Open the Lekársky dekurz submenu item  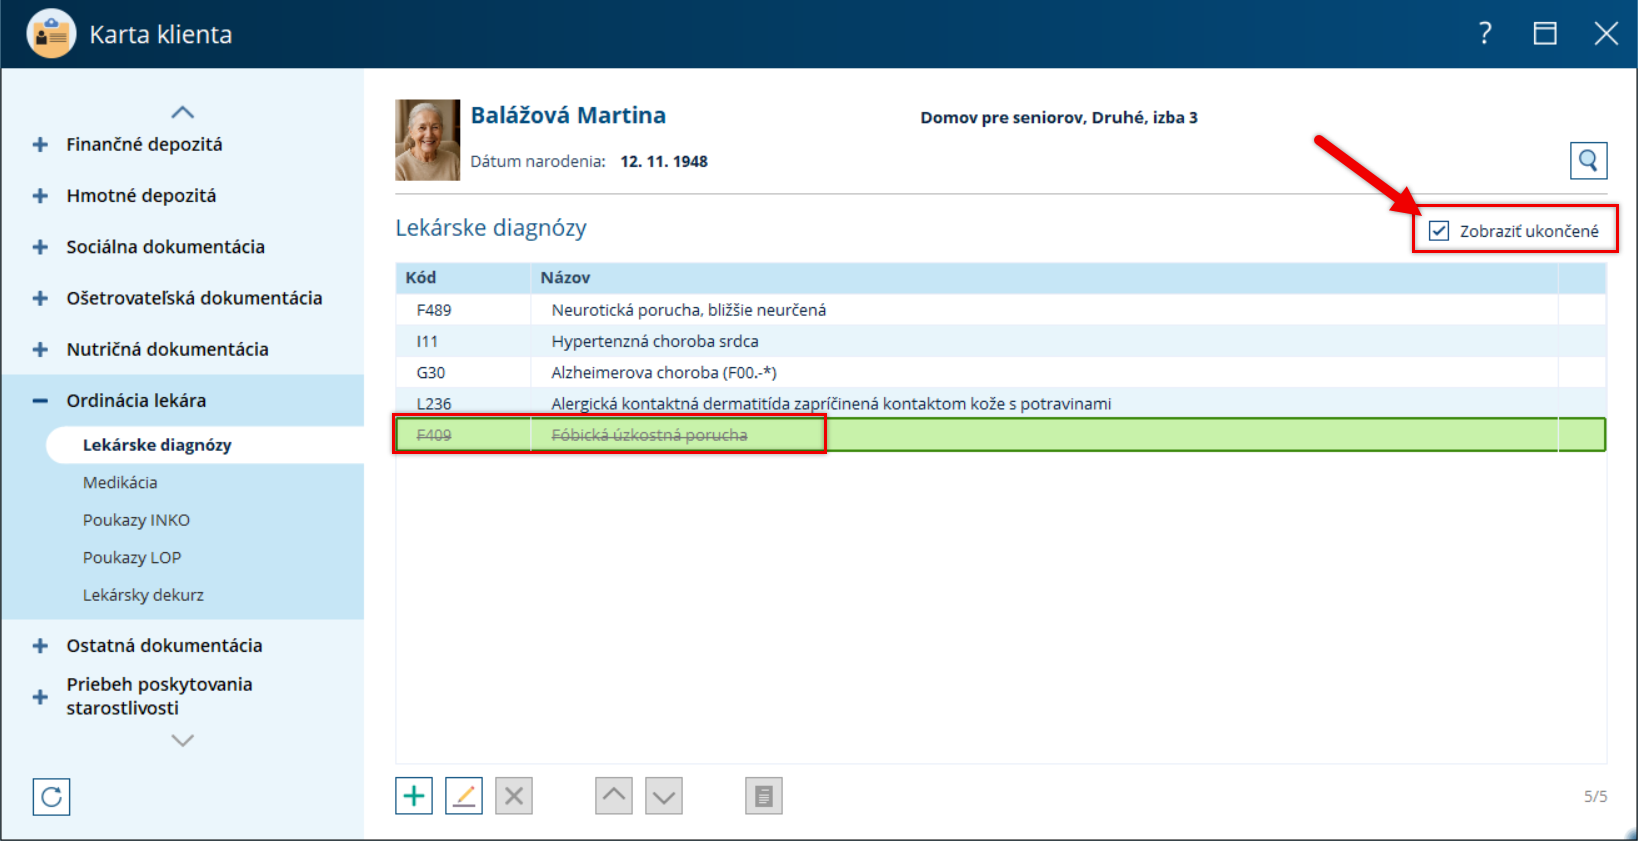tap(143, 595)
